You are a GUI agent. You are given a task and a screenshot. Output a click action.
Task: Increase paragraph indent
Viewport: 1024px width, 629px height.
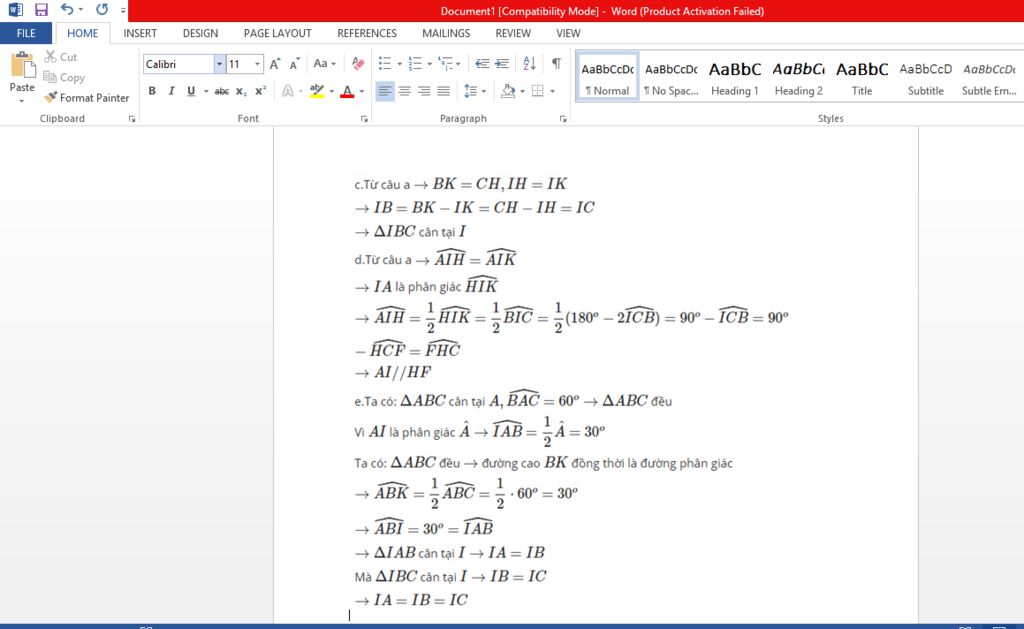502,63
